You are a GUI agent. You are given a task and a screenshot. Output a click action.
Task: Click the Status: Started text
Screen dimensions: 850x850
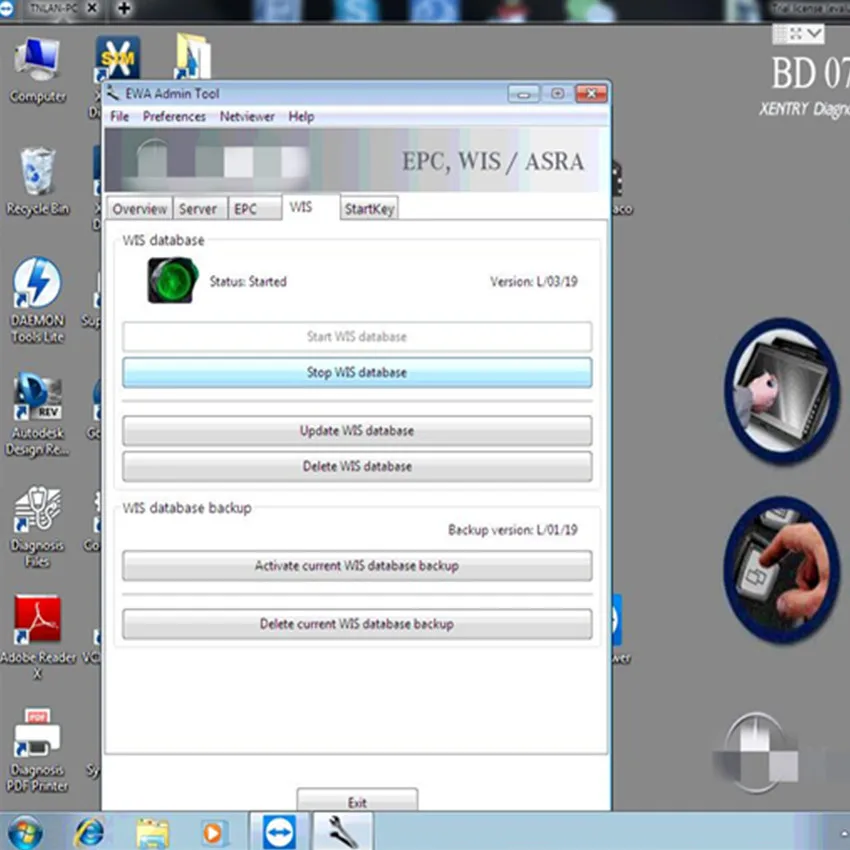248,281
